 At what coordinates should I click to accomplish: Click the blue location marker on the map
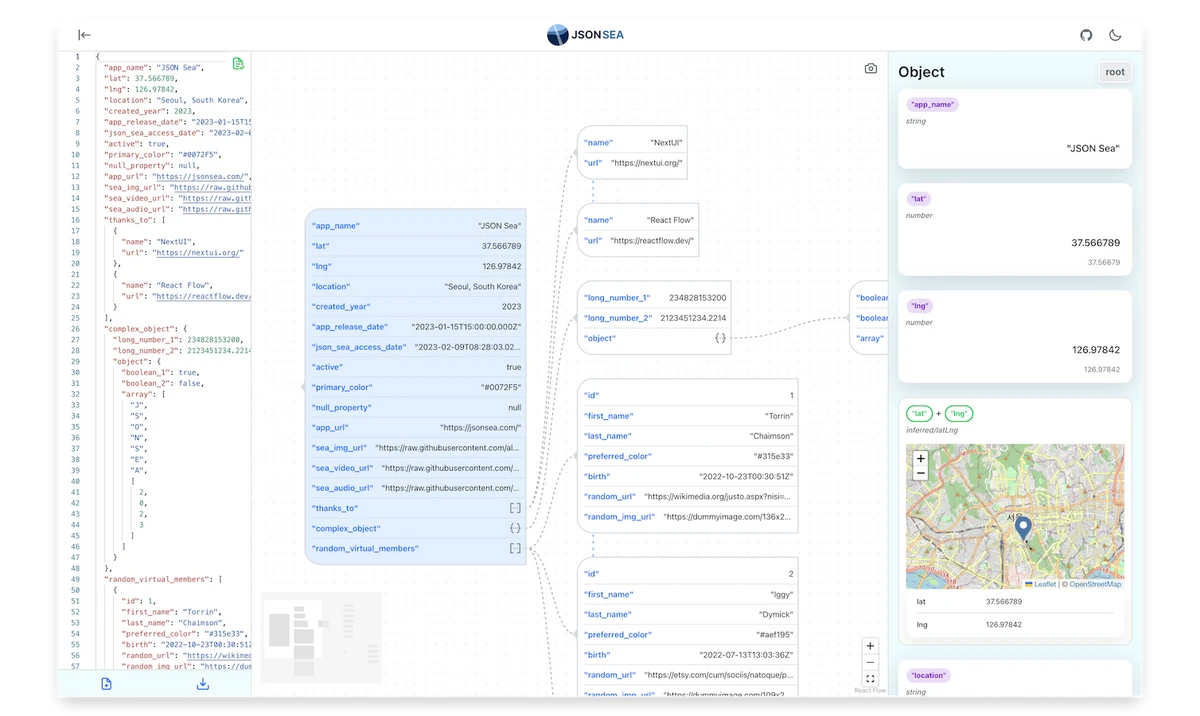pos(1022,529)
